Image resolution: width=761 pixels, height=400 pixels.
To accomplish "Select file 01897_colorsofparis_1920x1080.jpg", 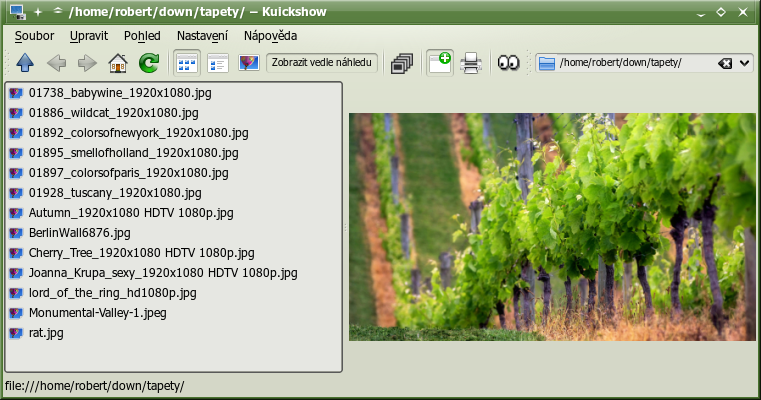I will [x=129, y=173].
